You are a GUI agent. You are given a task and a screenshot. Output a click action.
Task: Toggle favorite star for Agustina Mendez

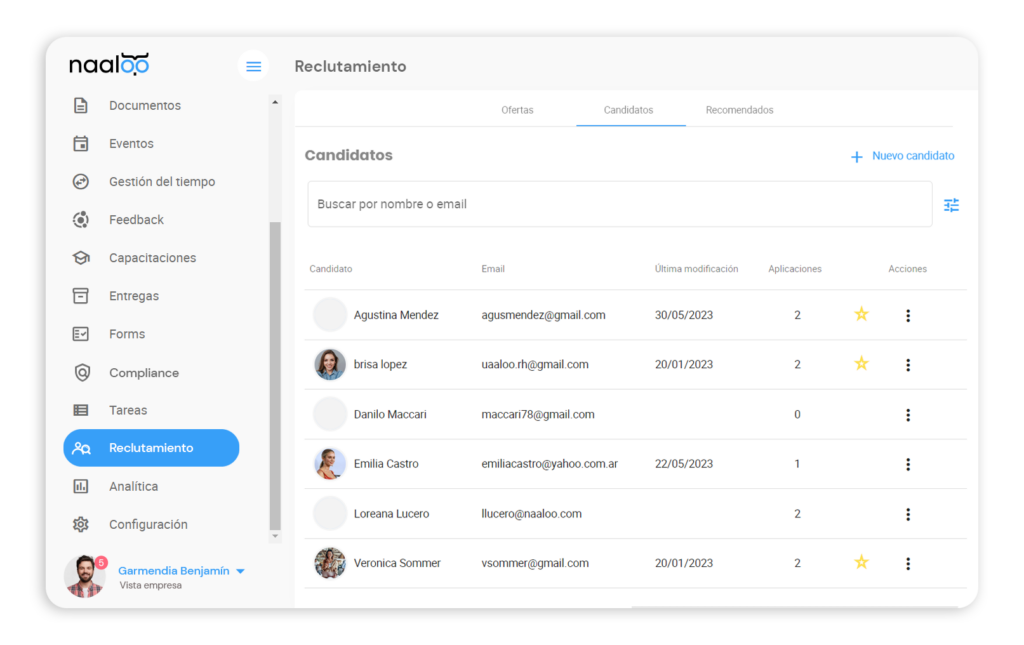coord(861,314)
